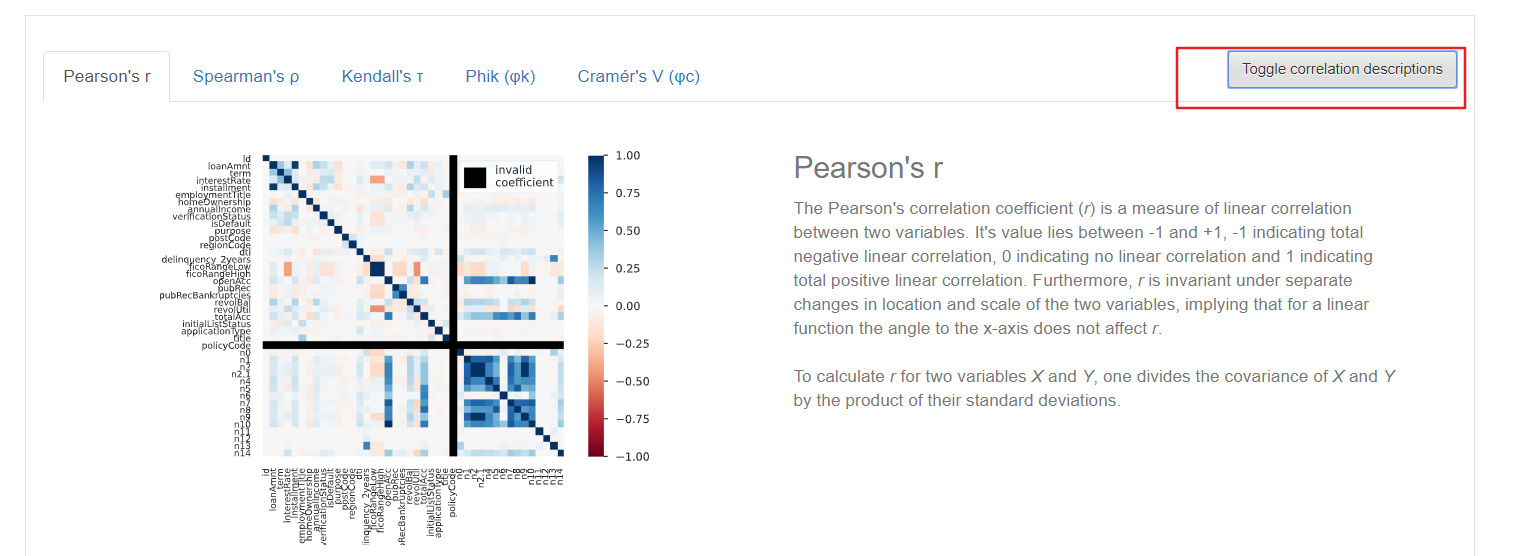Click the Pearson's r description heading
The height and width of the screenshot is (556, 1540).
coord(868,168)
